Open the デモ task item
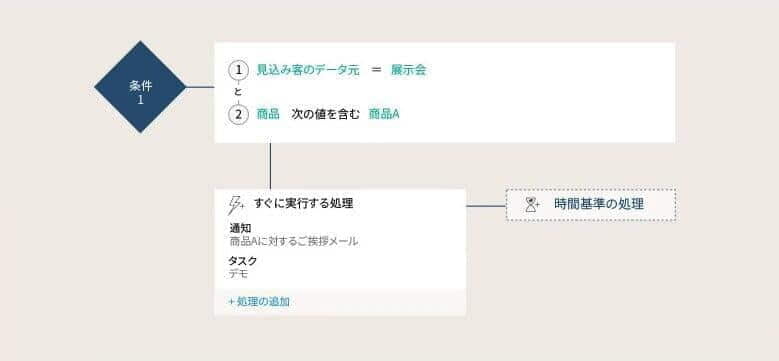 tap(238, 274)
